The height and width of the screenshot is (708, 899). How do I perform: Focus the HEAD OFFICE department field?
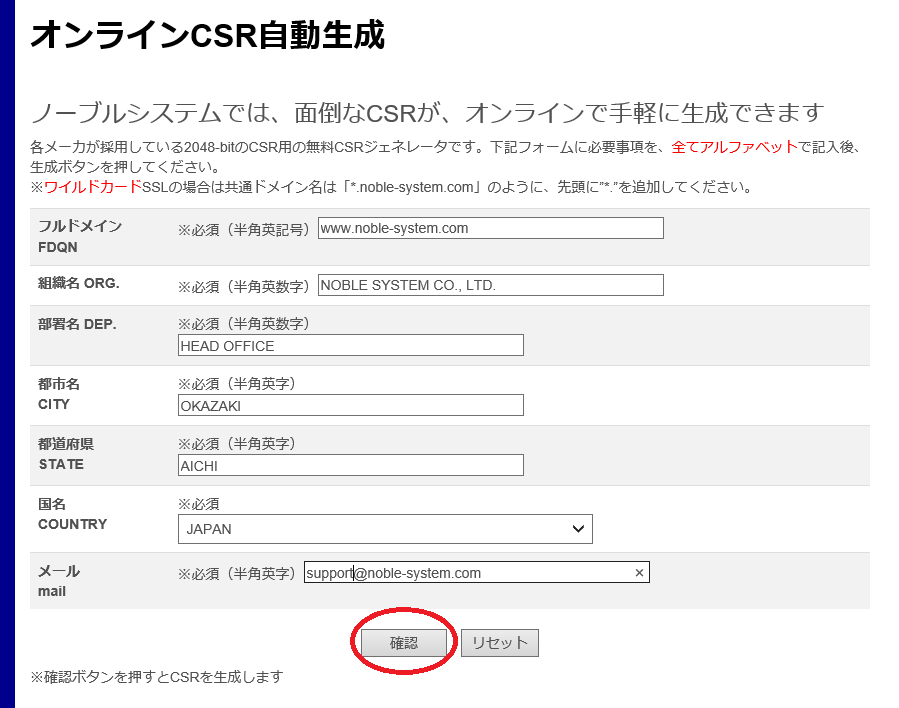pyautogui.click(x=350, y=345)
